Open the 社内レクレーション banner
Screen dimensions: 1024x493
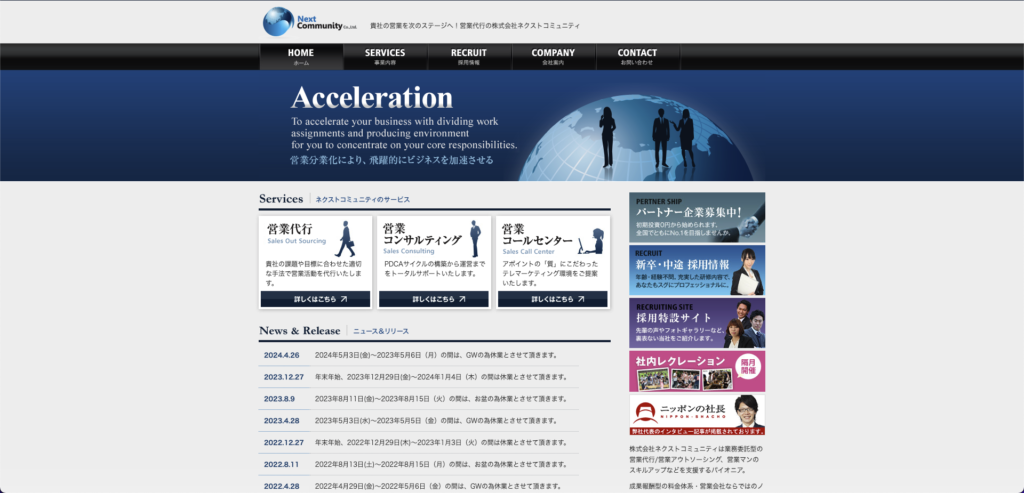tap(697, 371)
